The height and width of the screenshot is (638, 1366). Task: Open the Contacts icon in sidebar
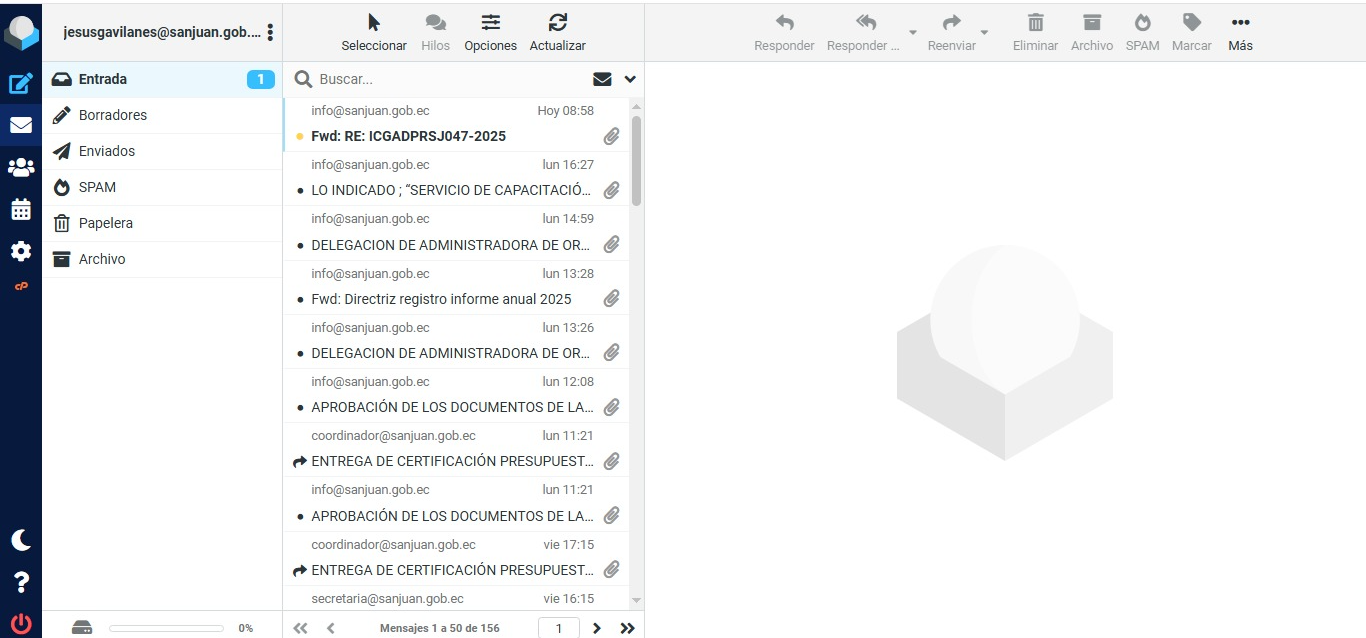click(21, 167)
